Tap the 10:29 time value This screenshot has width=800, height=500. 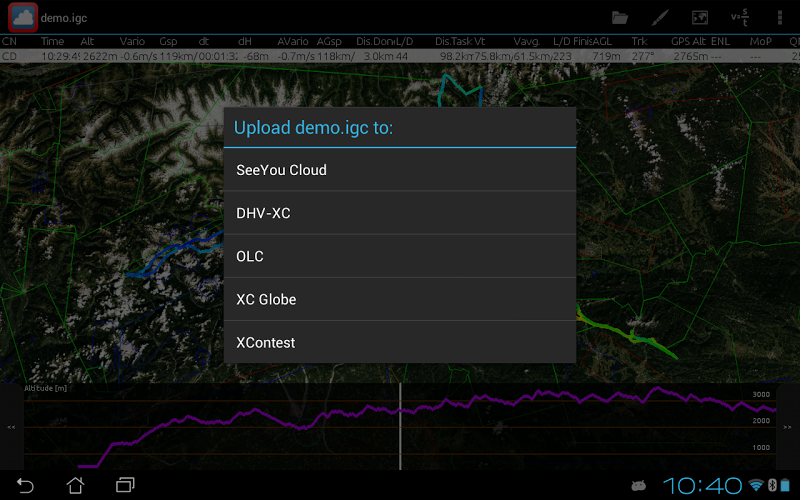[x=60, y=56]
